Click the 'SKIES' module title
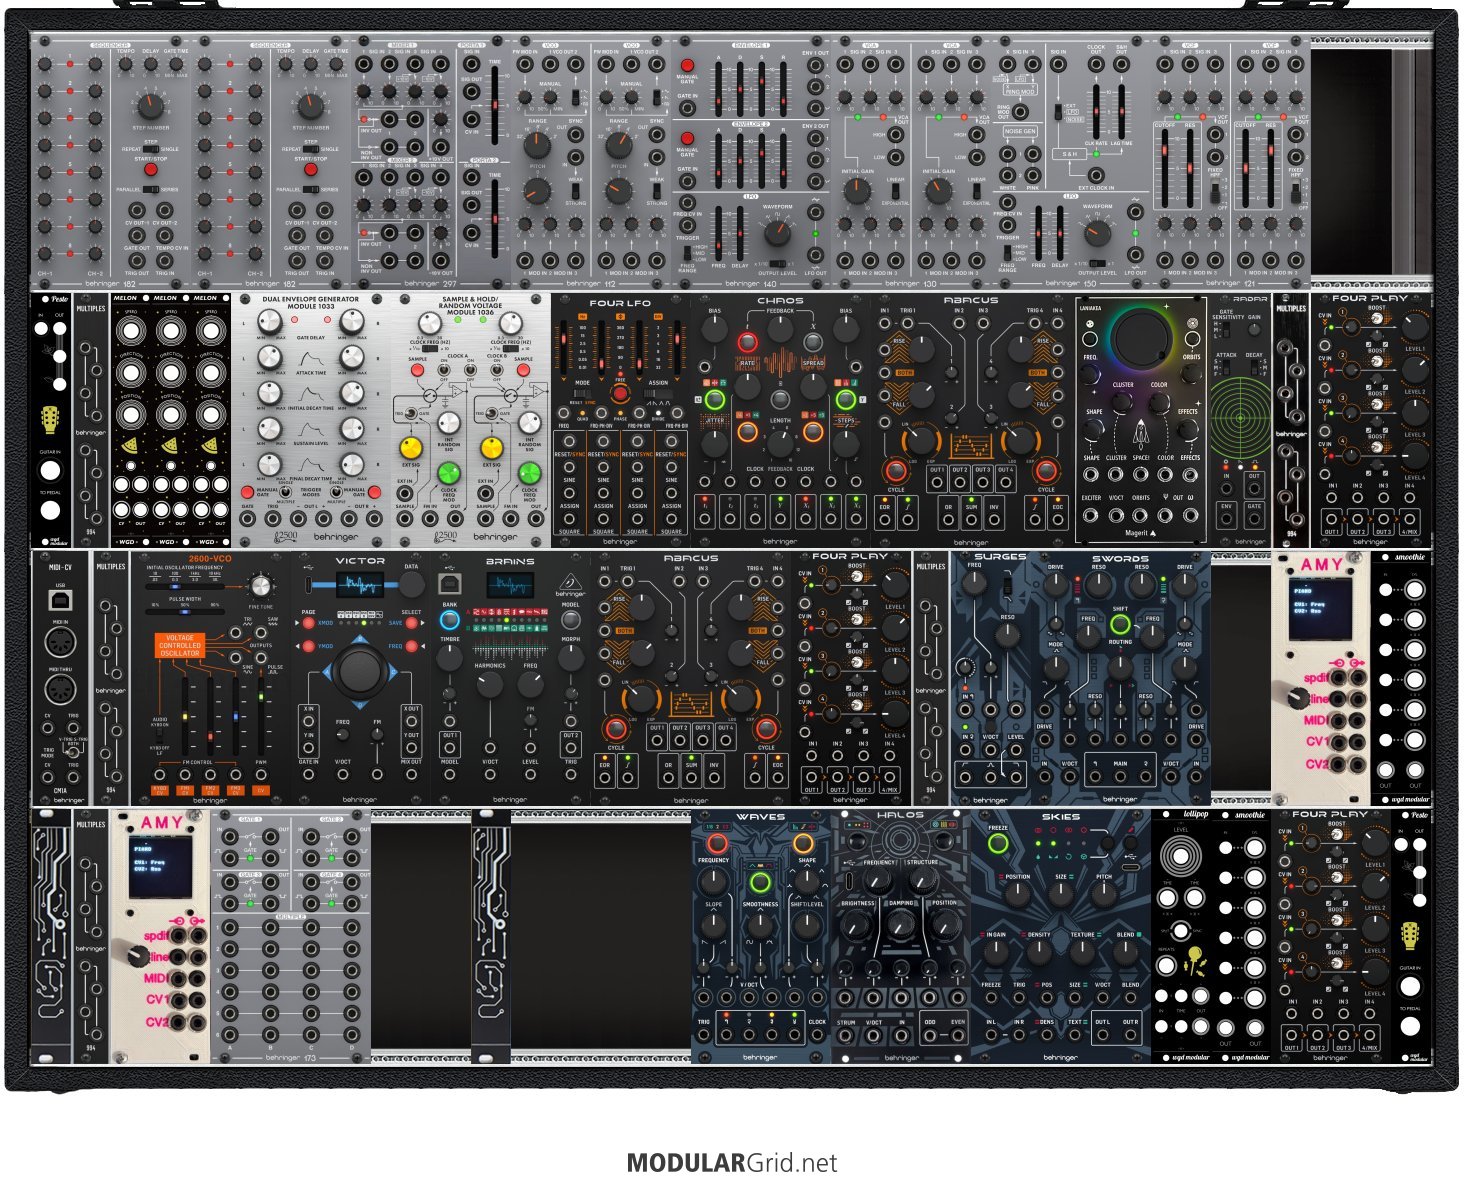This screenshot has height=1184, width=1466. click(x=1060, y=817)
